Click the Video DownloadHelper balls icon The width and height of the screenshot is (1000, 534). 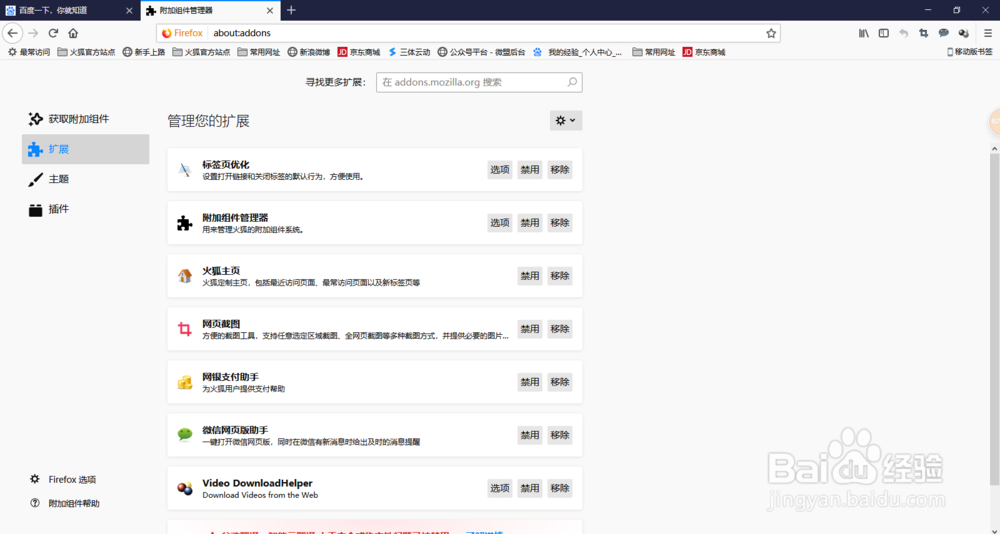pos(185,489)
